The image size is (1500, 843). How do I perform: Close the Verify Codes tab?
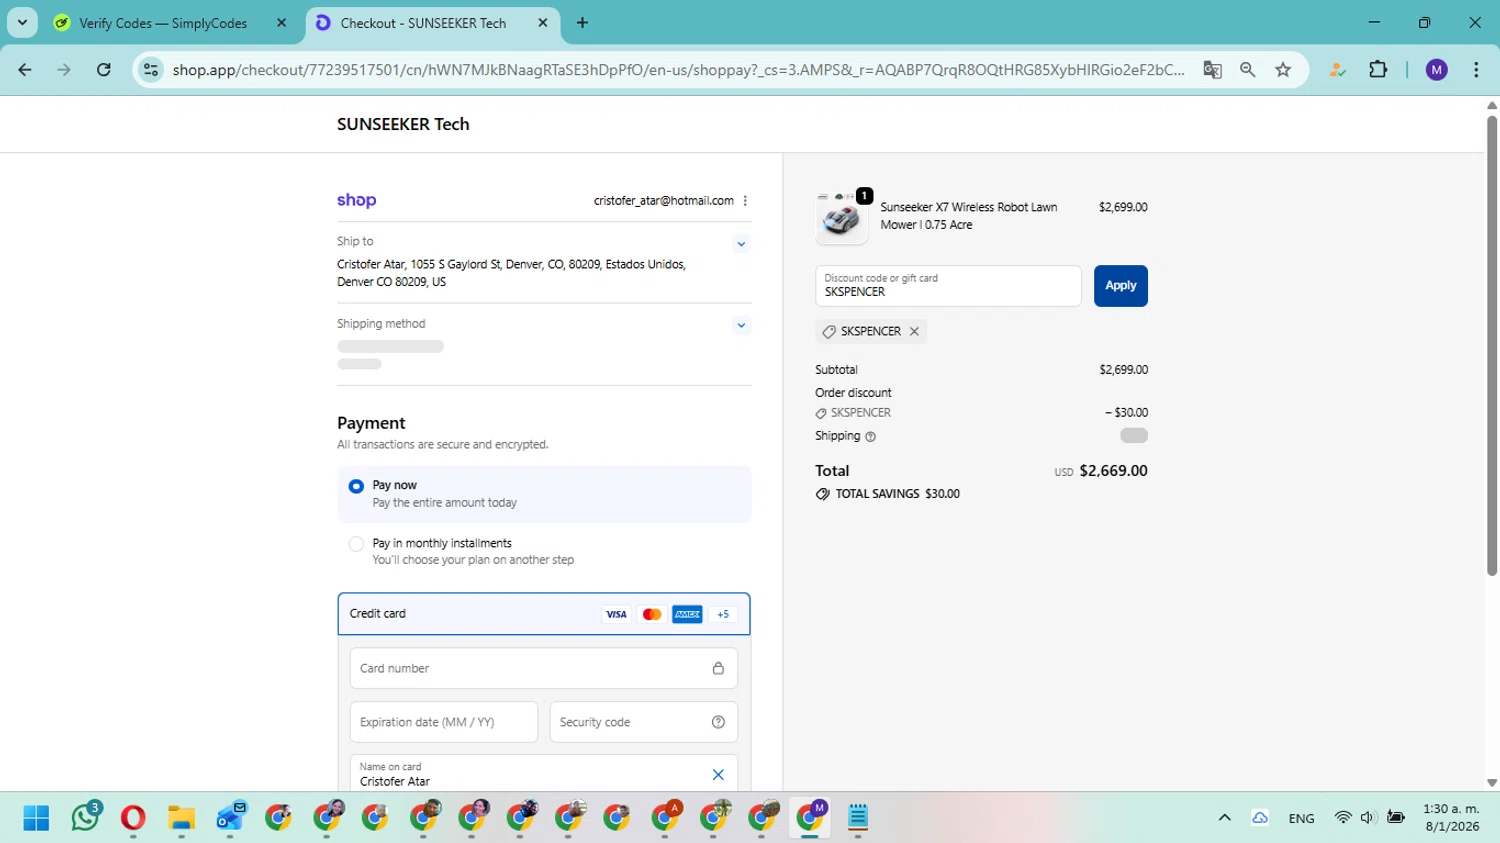[281, 23]
